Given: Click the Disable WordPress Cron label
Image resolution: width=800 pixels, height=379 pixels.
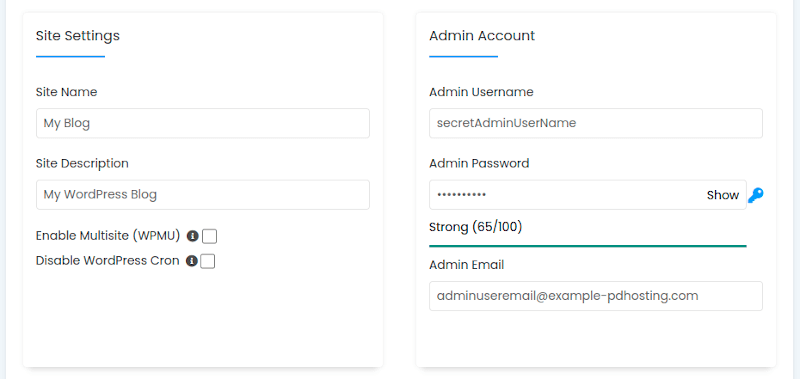Looking at the screenshot, I should coord(108,261).
